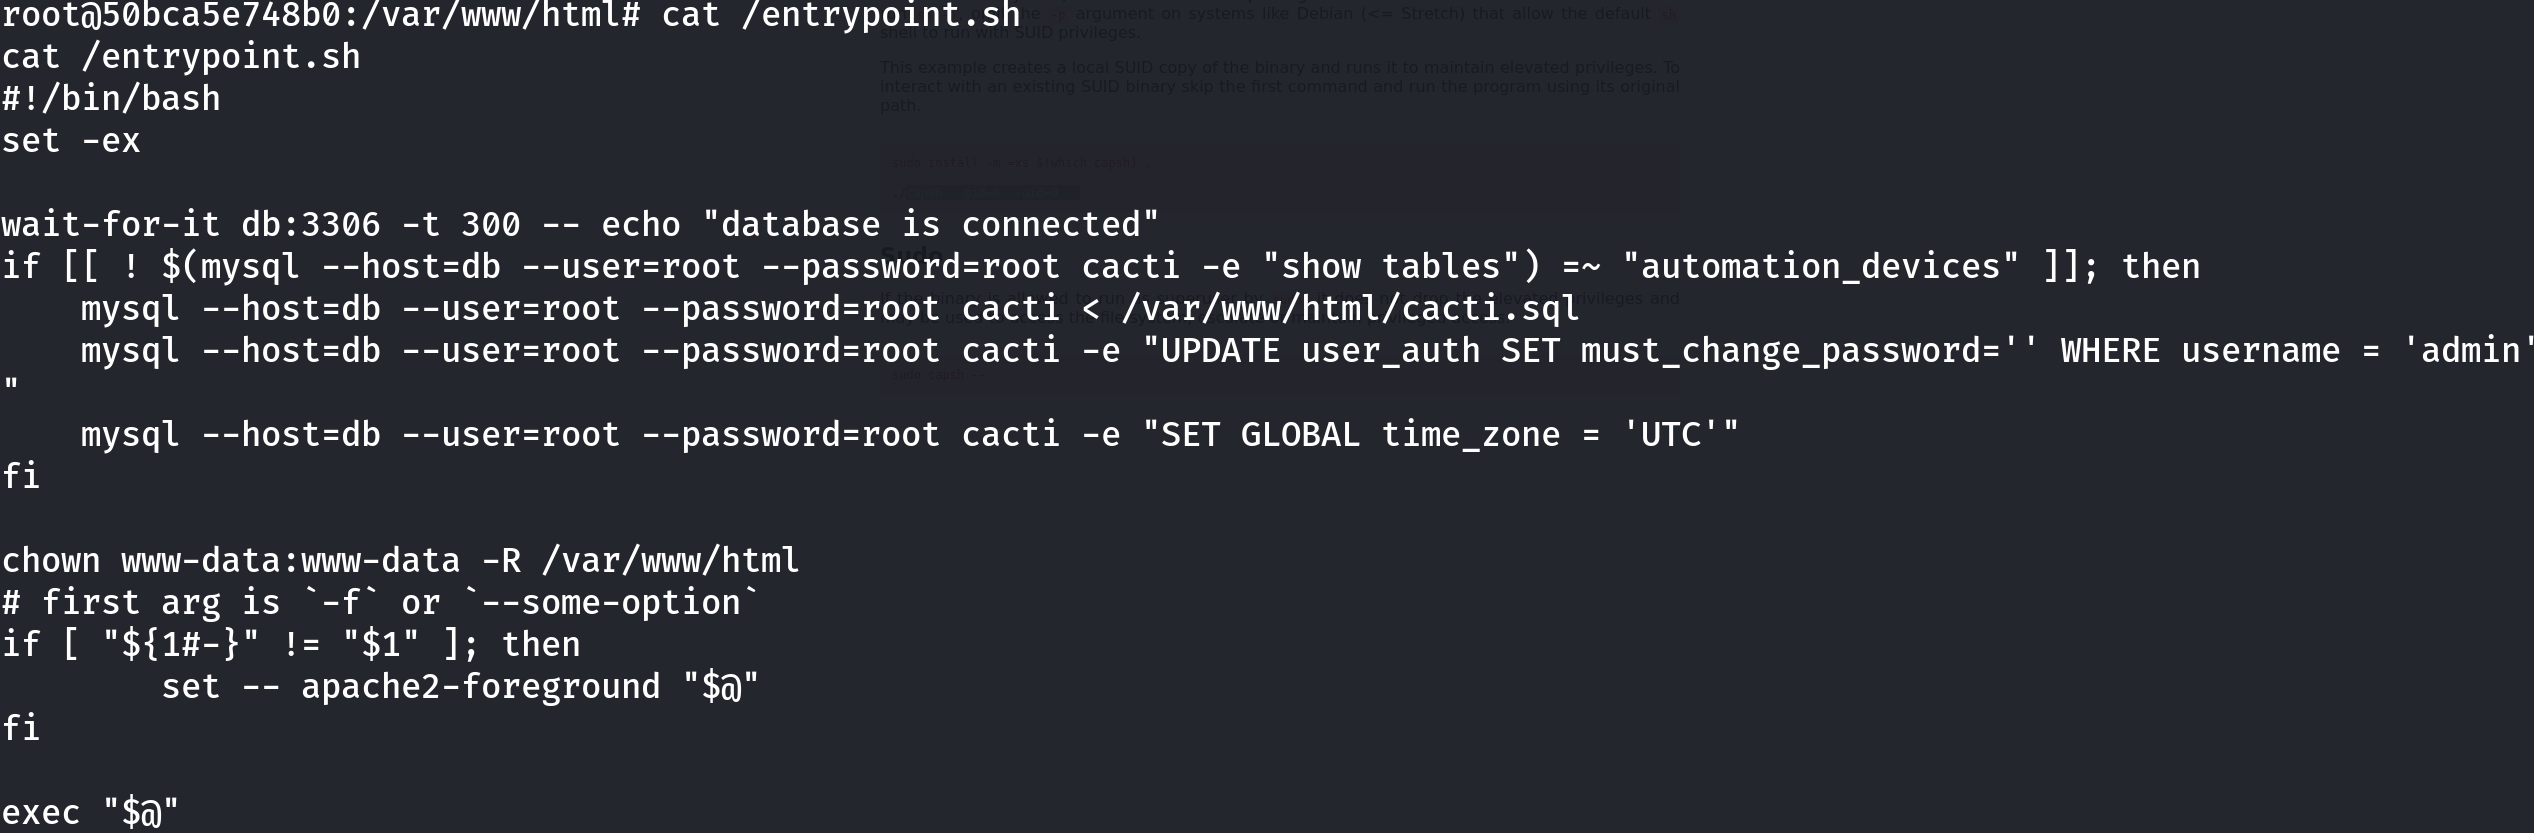This screenshot has height=833, width=2534.
Task: Click the "database is connected" string
Action: tap(931, 225)
